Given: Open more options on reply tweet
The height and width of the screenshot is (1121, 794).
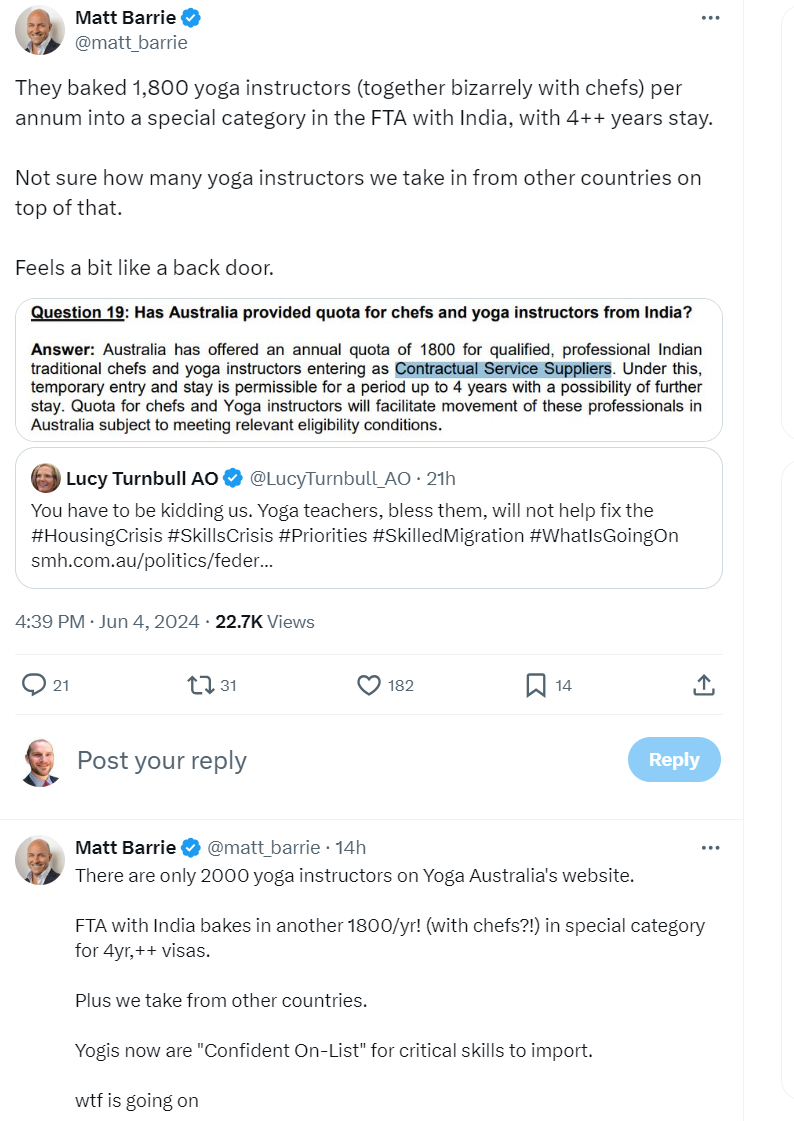Looking at the screenshot, I should pyautogui.click(x=710, y=848).
